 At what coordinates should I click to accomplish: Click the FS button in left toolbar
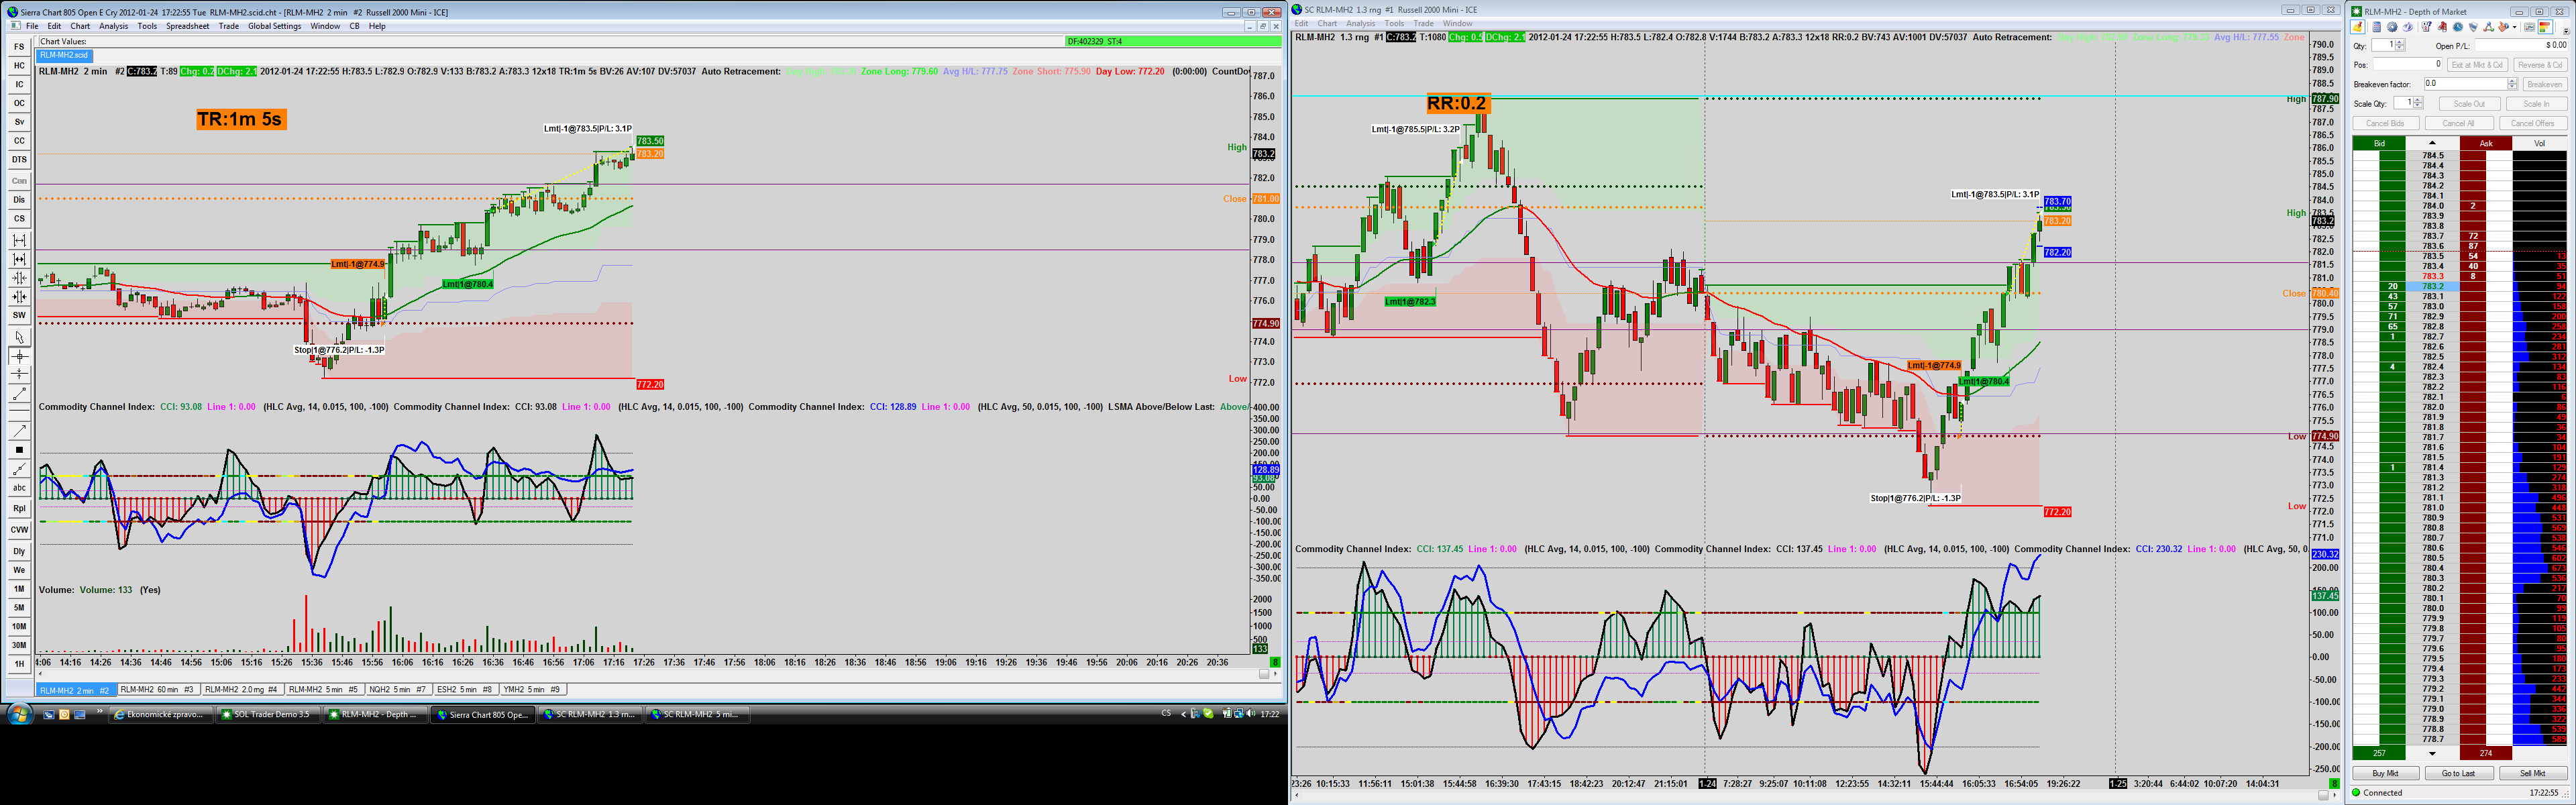(19, 47)
